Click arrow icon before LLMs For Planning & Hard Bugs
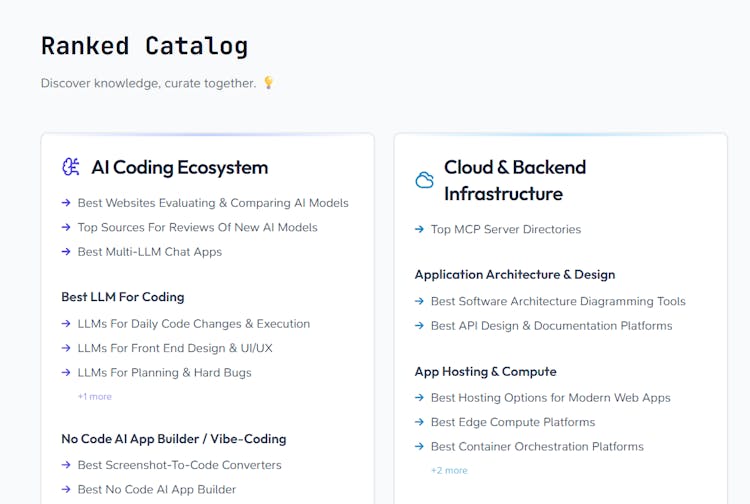Screen dimensions: 750x504 66,373
